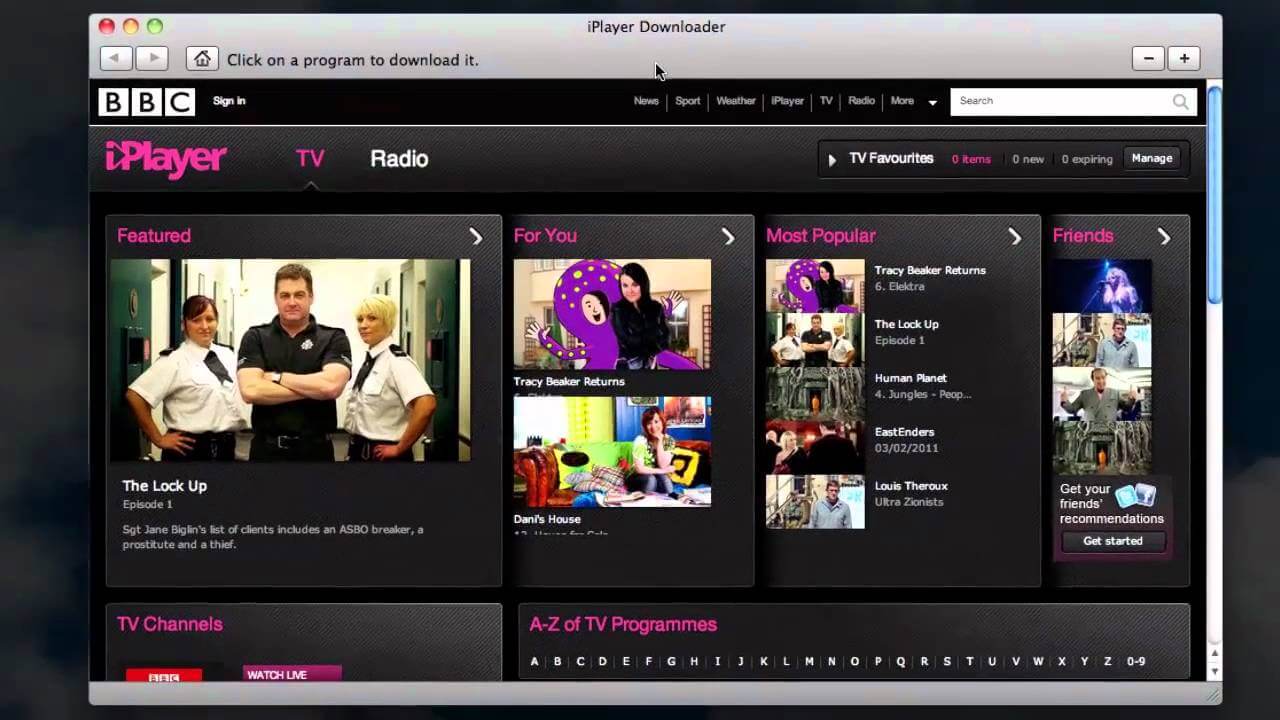The width and height of the screenshot is (1280, 720).
Task: Expand TV Favourites with the triangle
Action: click(832, 159)
